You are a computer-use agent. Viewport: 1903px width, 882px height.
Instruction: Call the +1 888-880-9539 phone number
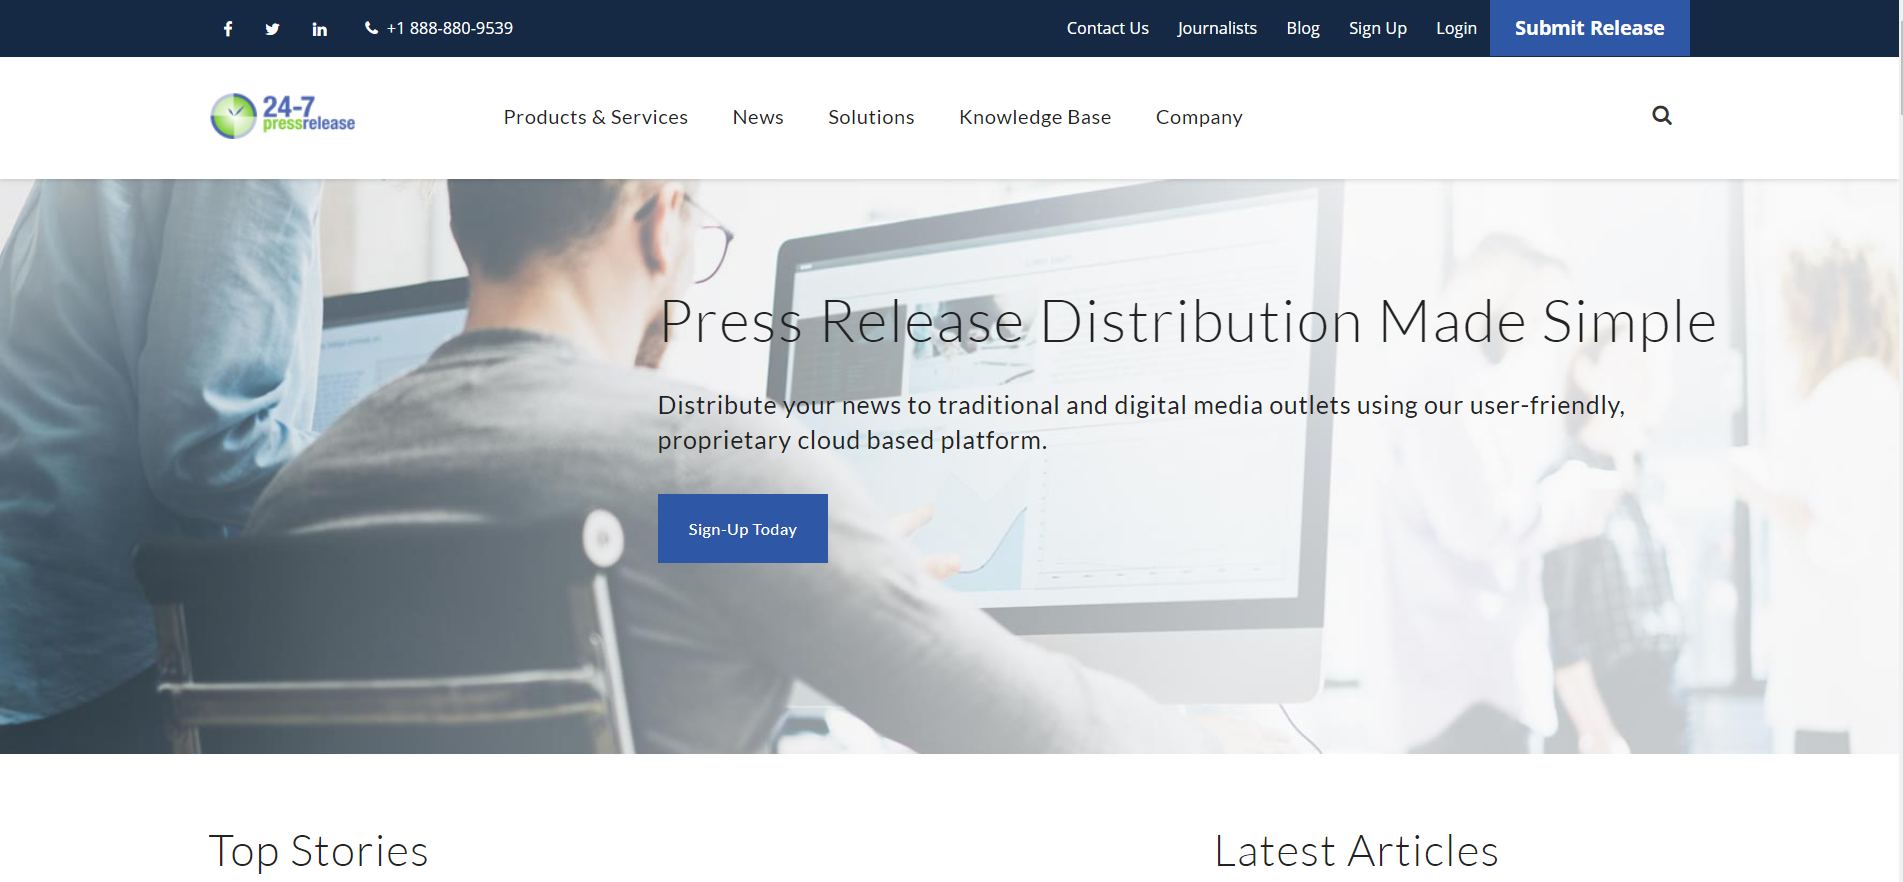point(449,28)
